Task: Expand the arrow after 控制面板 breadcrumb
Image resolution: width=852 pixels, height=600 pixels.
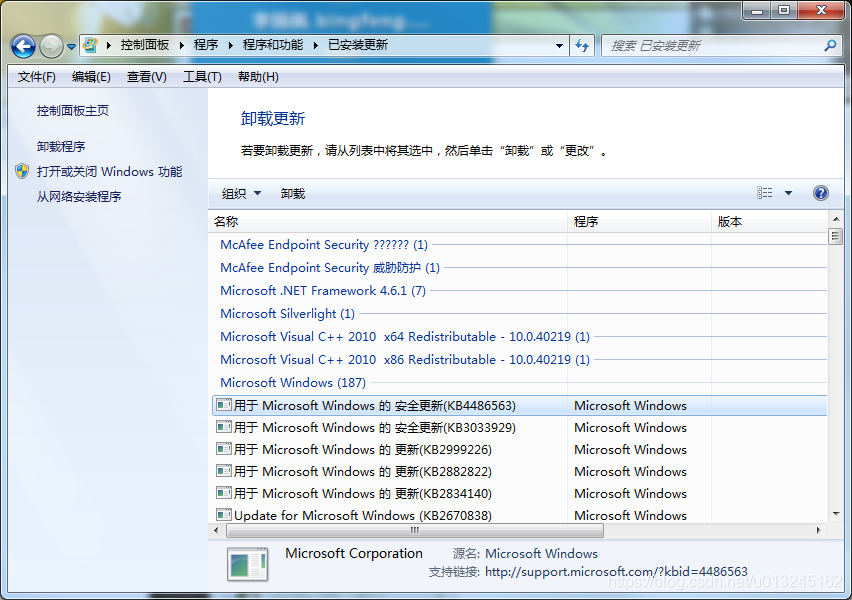Action: (181, 46)
